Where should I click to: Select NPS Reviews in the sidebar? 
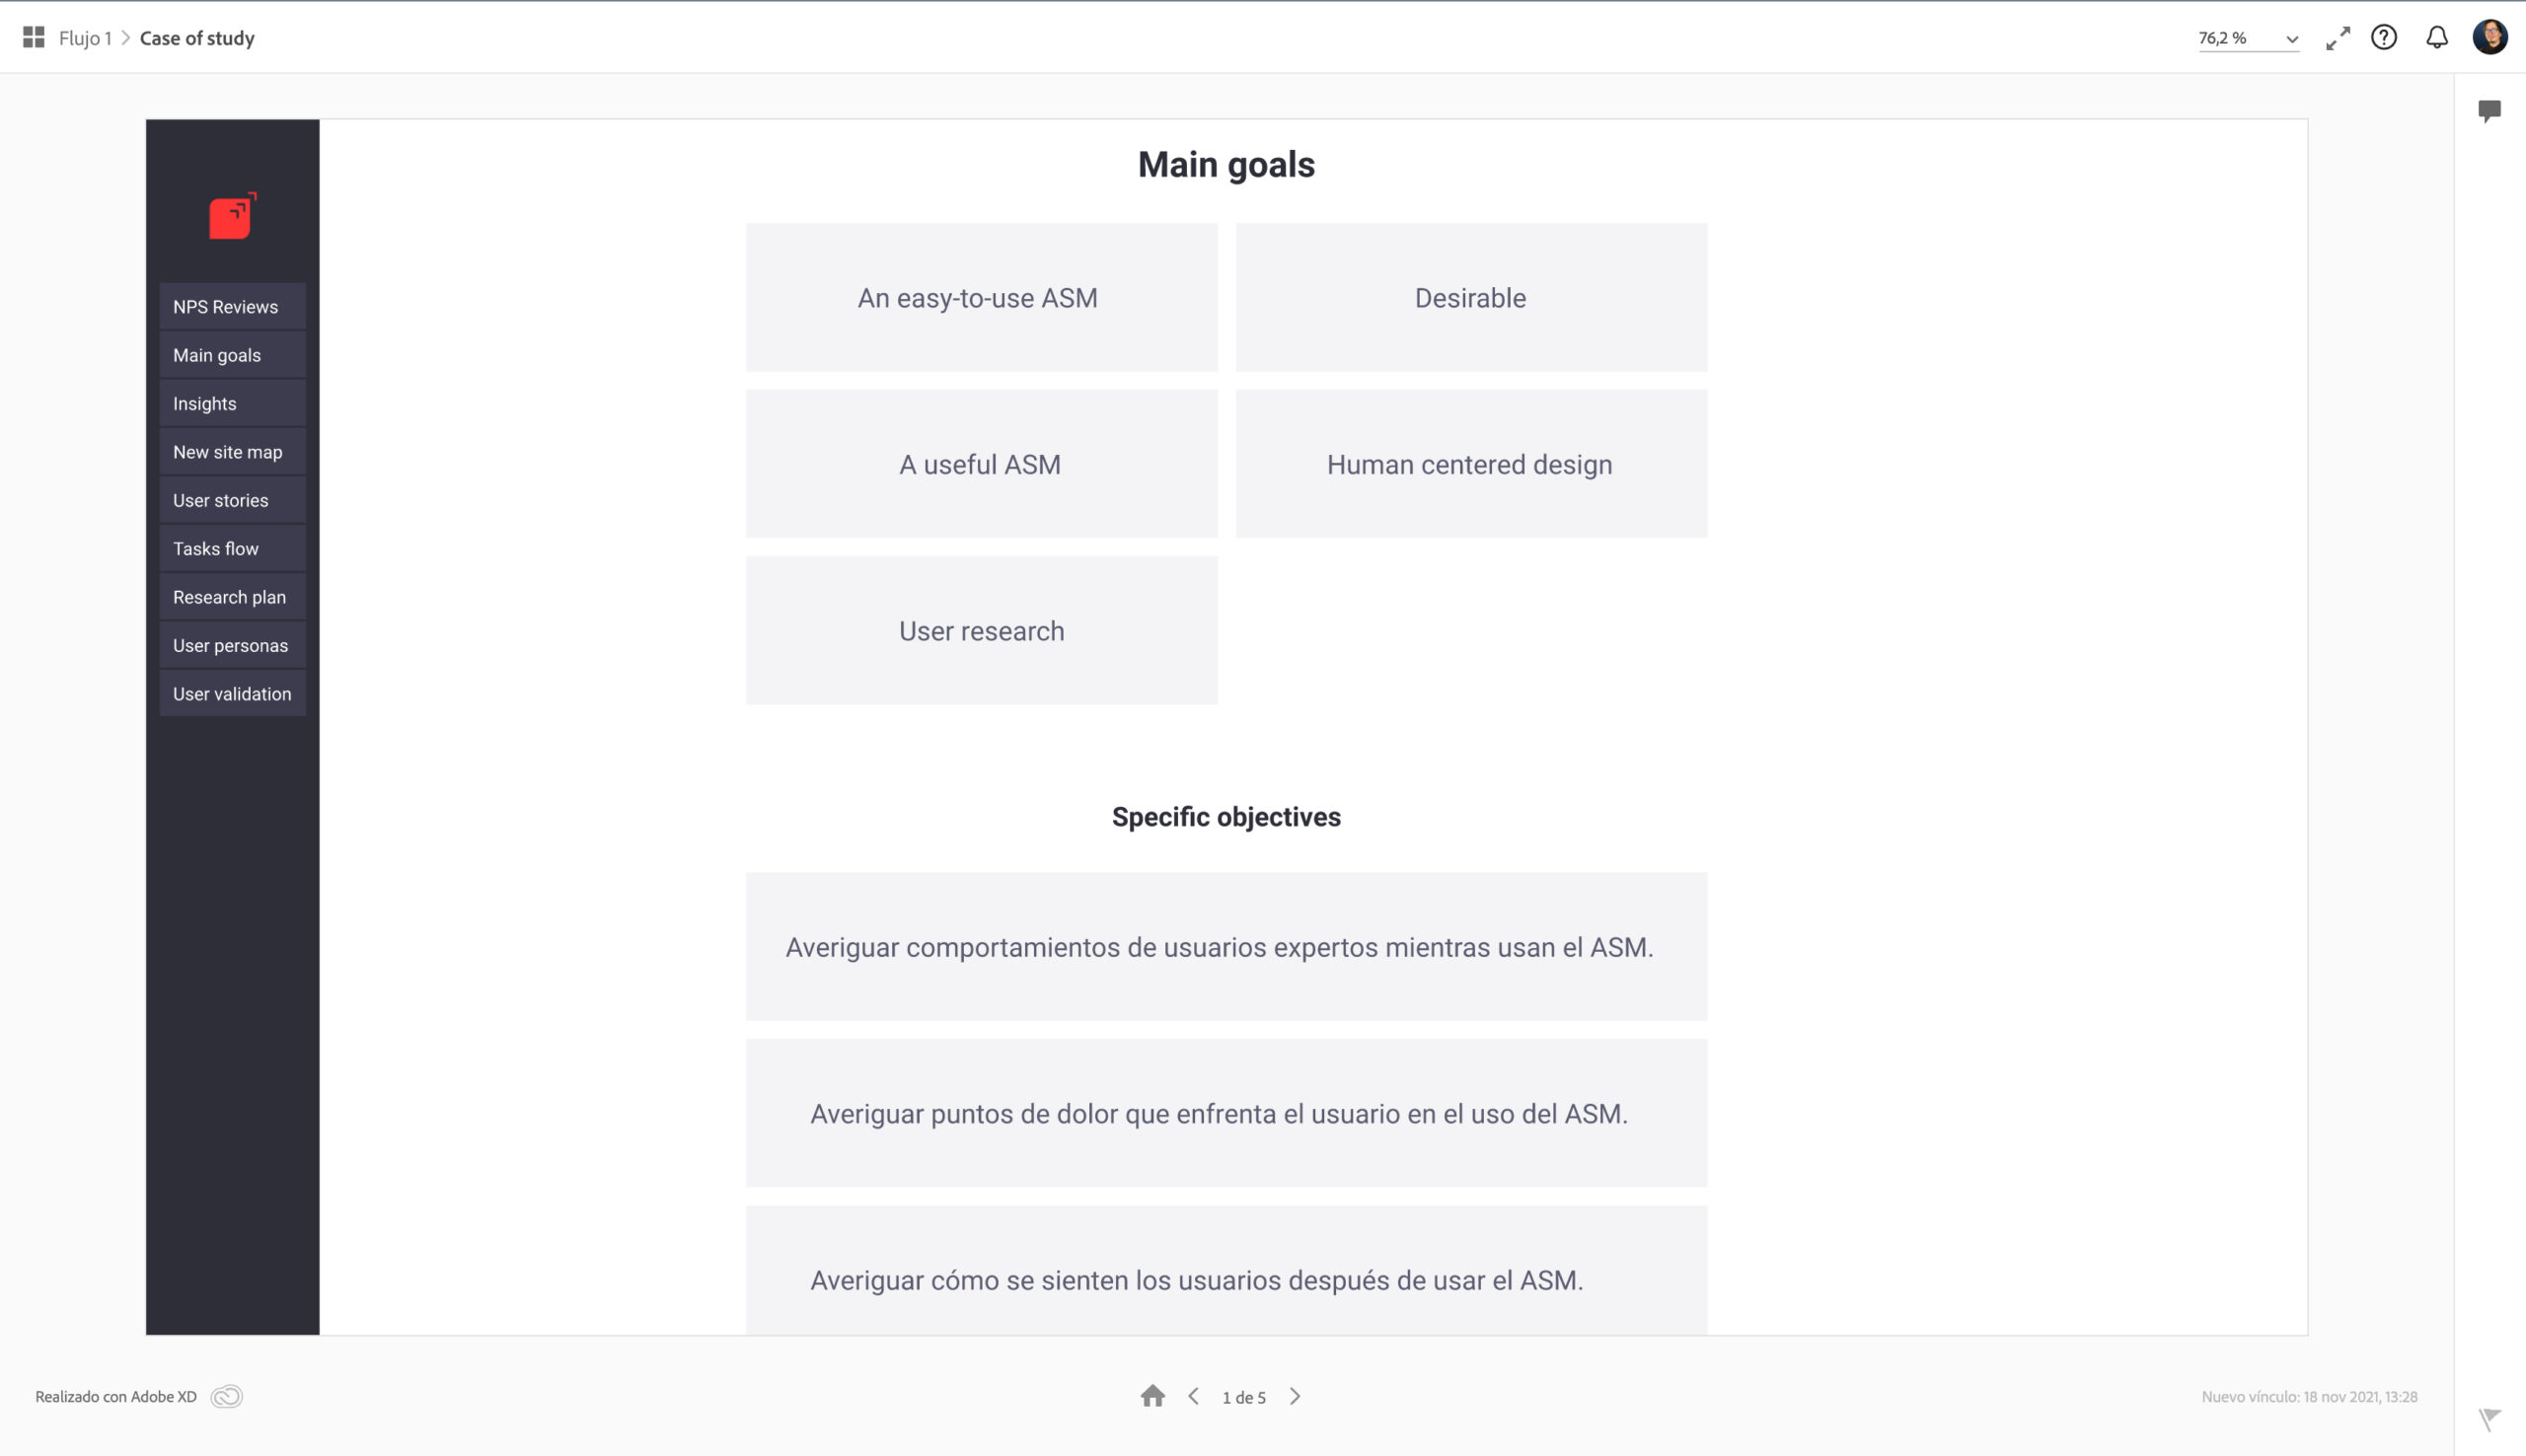coord(232,307)
